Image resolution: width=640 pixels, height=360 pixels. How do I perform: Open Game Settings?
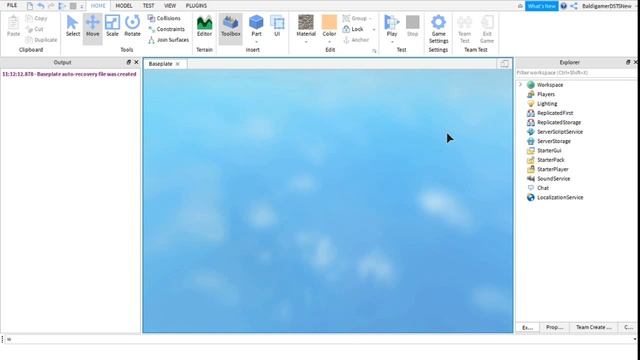pos(438,29)
